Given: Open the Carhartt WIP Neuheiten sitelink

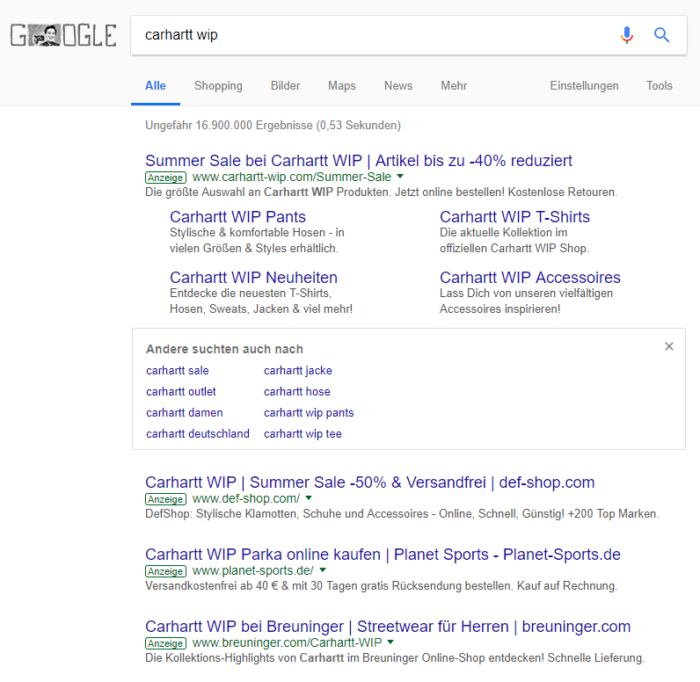Looking at the screenshot, I should [x=254, y=278].
